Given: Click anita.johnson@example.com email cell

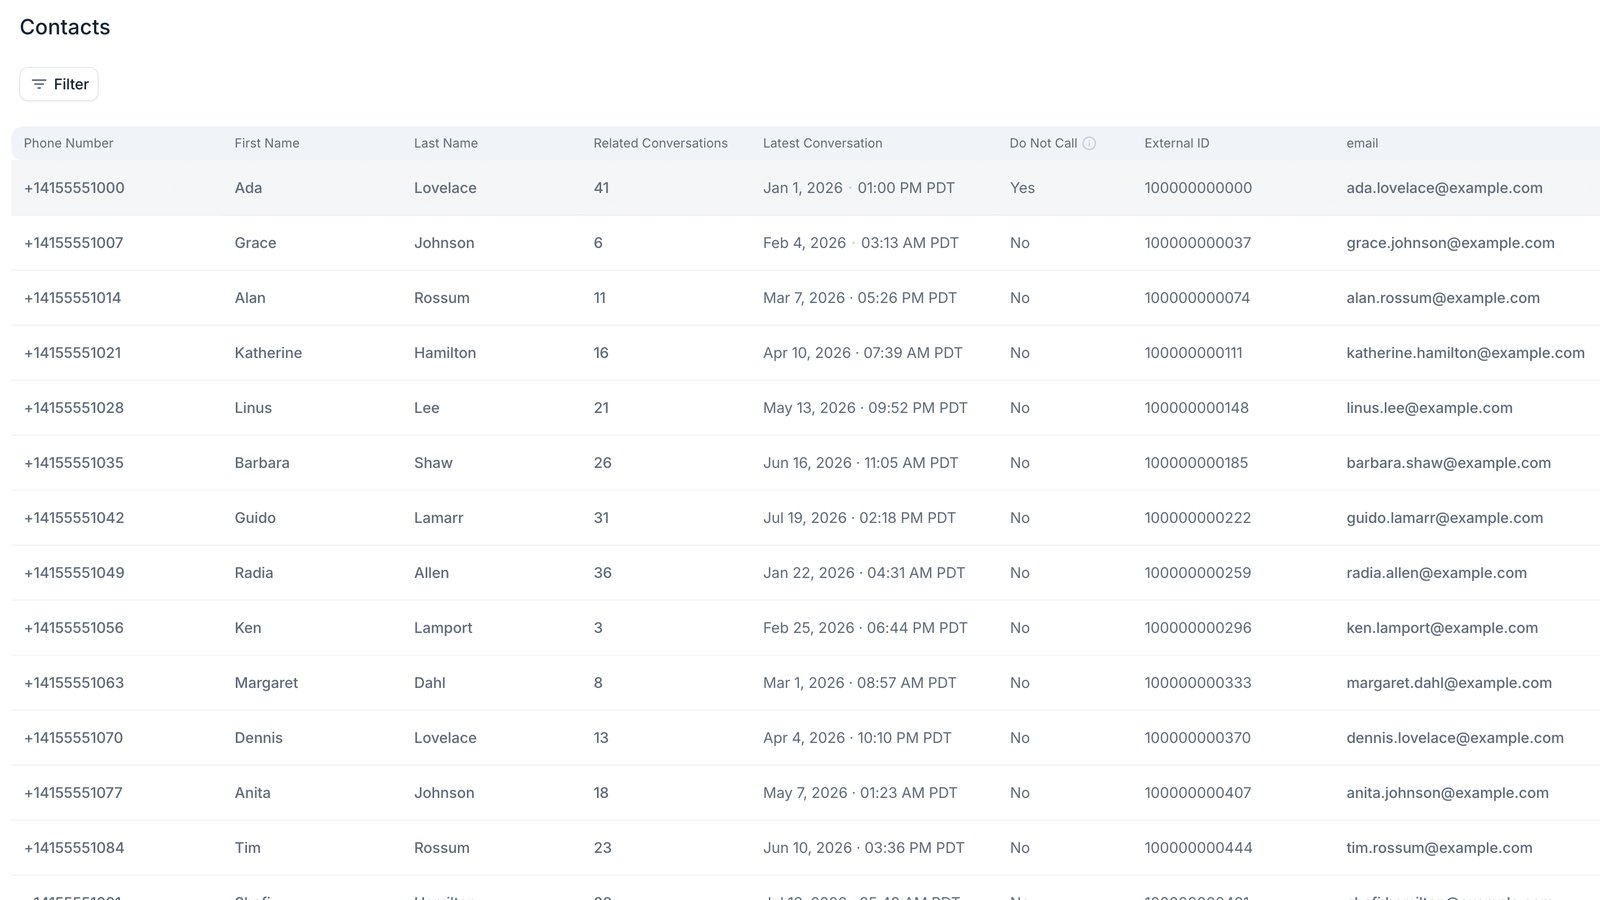Looking at the screenshot, I should tap(1447, 793).
